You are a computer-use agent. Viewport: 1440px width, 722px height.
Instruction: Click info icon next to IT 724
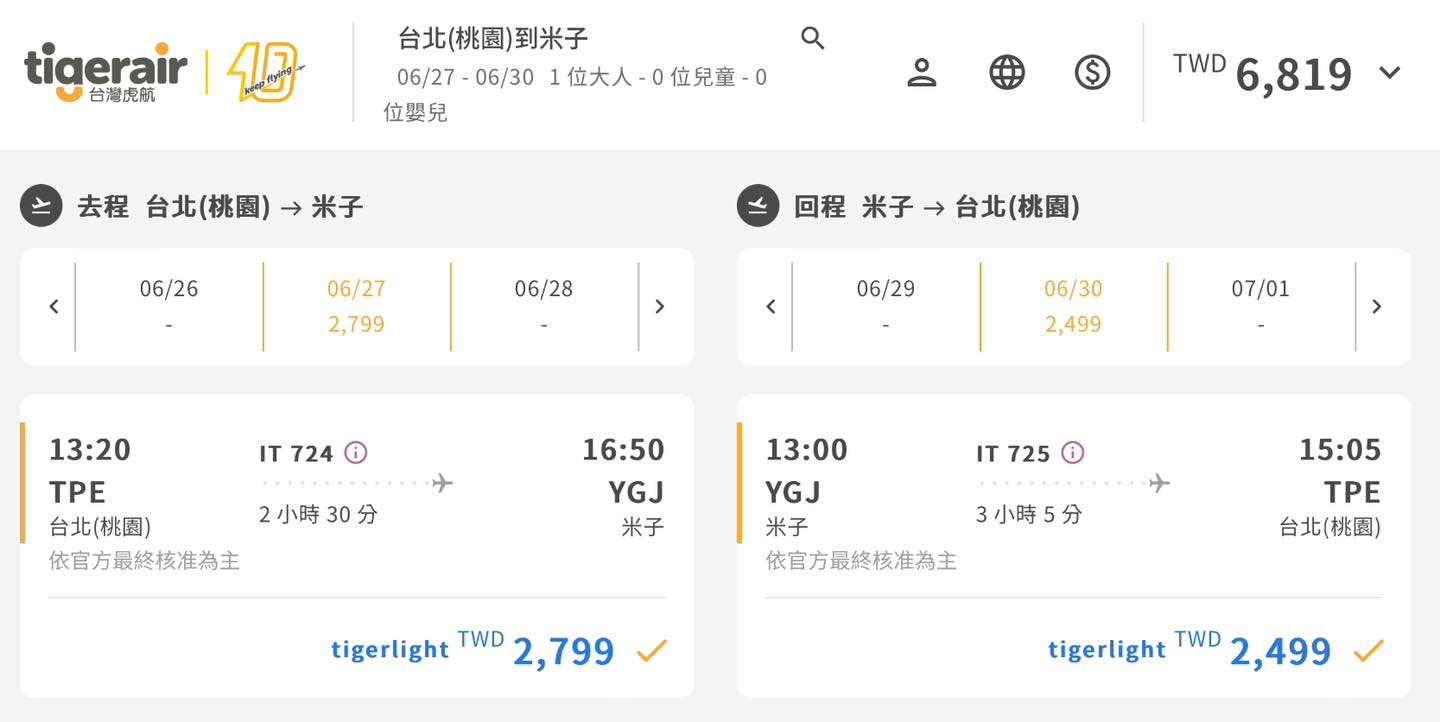click(355, 453)
